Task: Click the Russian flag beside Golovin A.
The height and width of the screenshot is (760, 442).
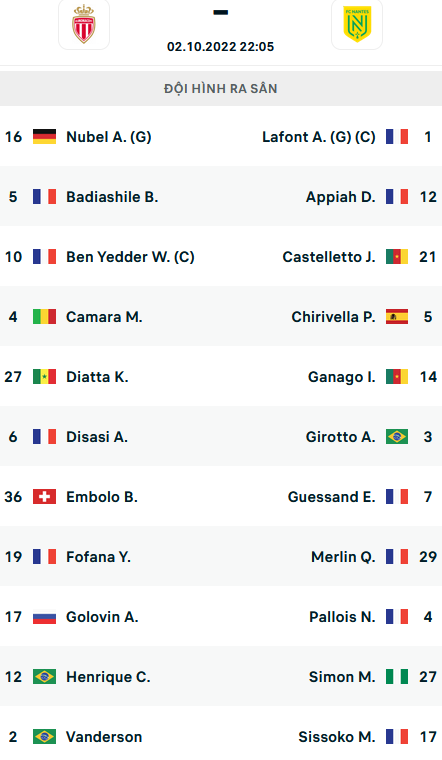Action: (x=44, y=617)
